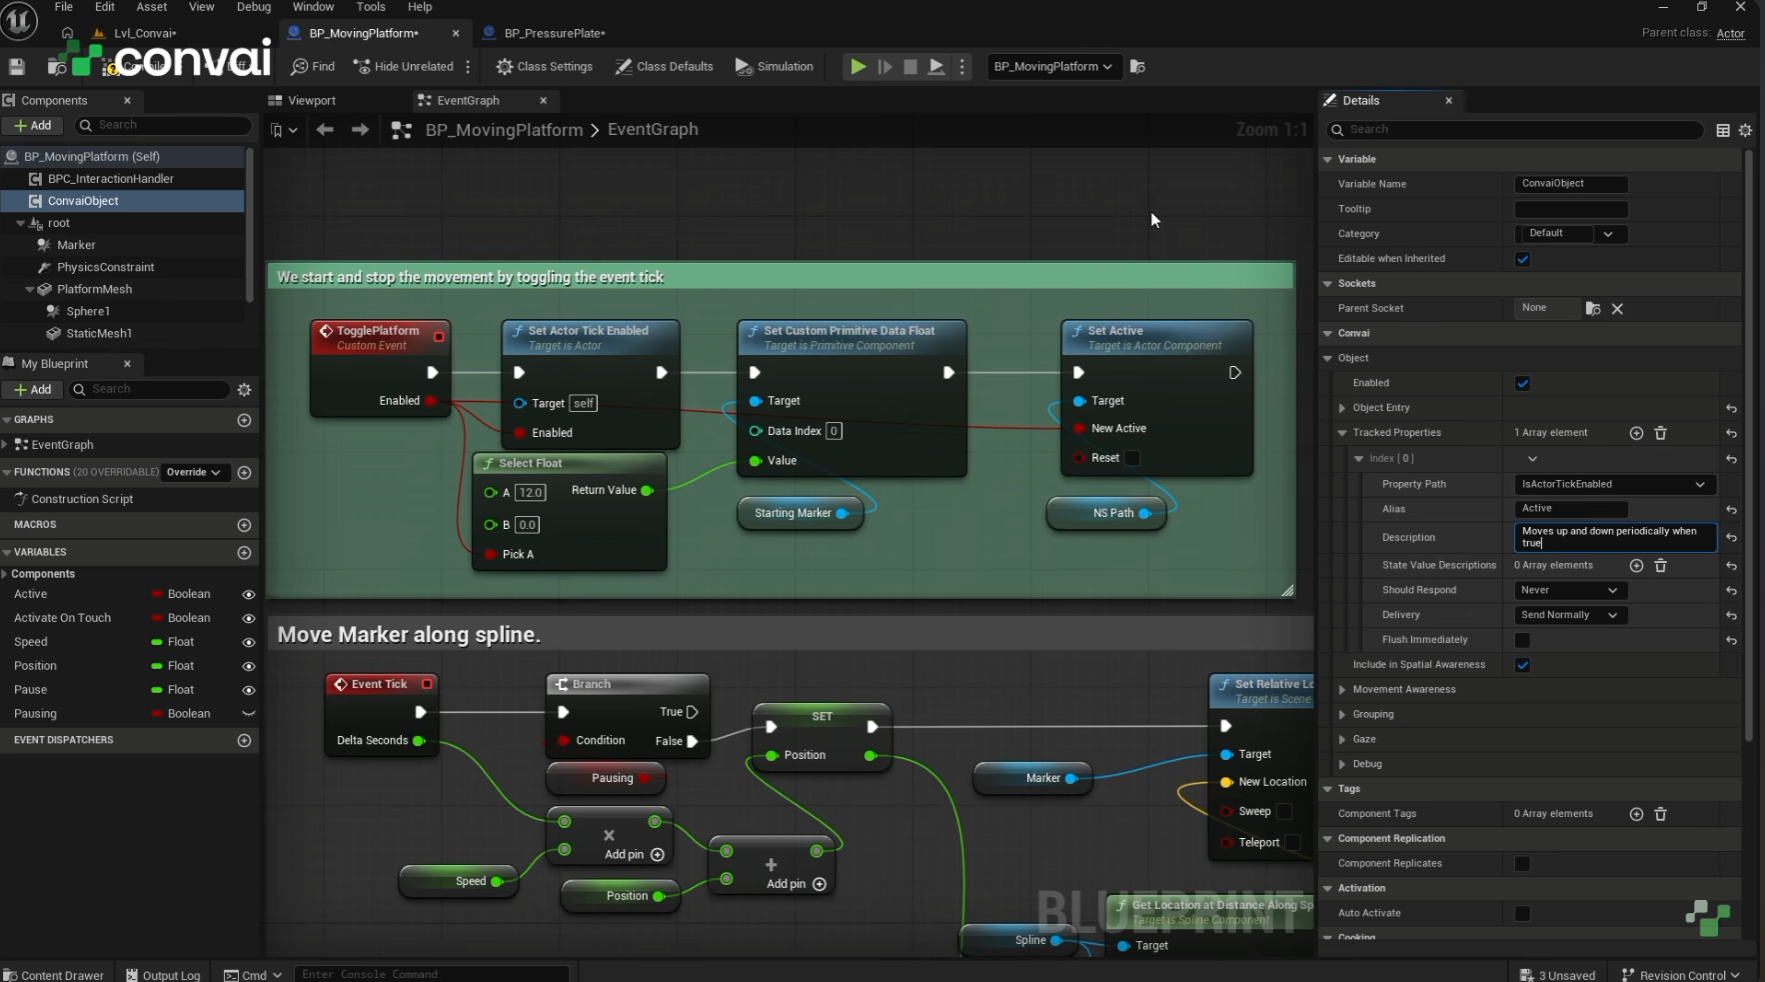
Task: Open Class Settings in the toolbar
Action: 545,67
